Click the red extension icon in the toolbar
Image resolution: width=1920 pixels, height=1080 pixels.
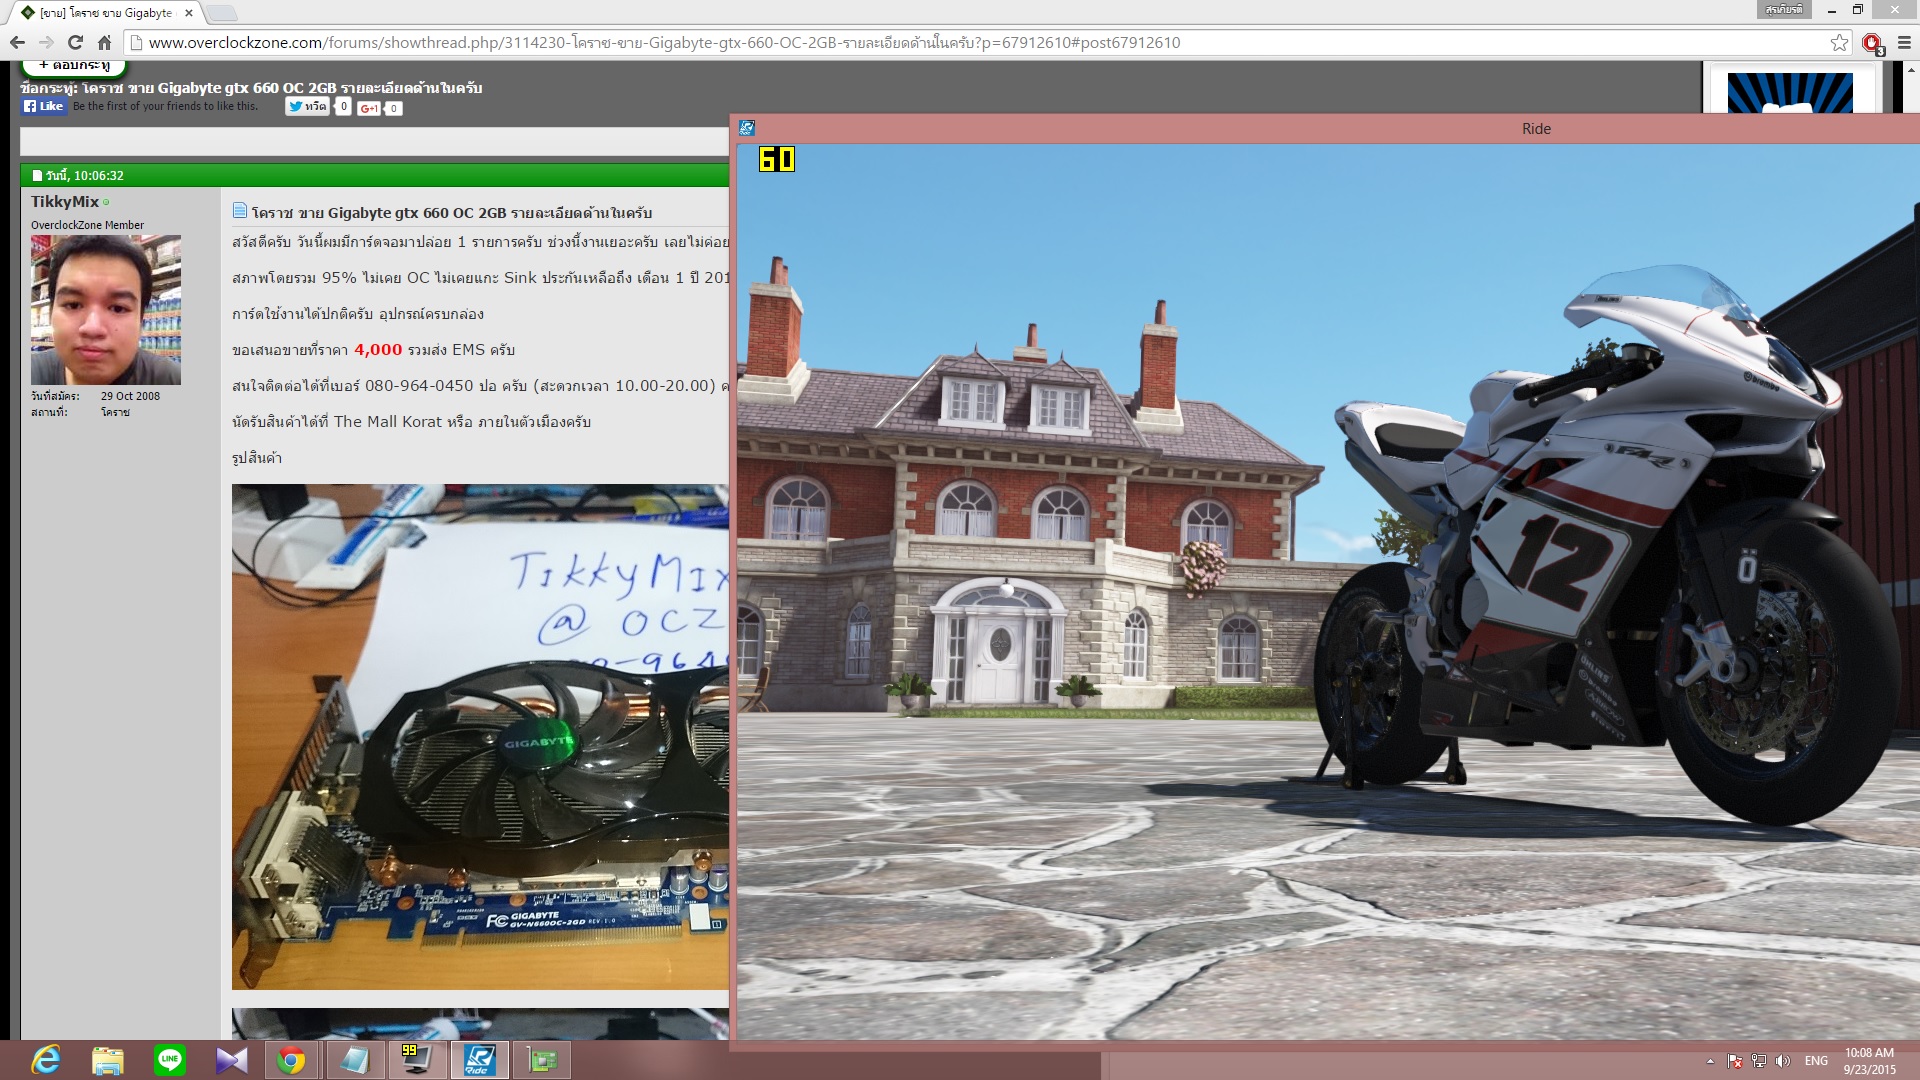[1872, 42]
